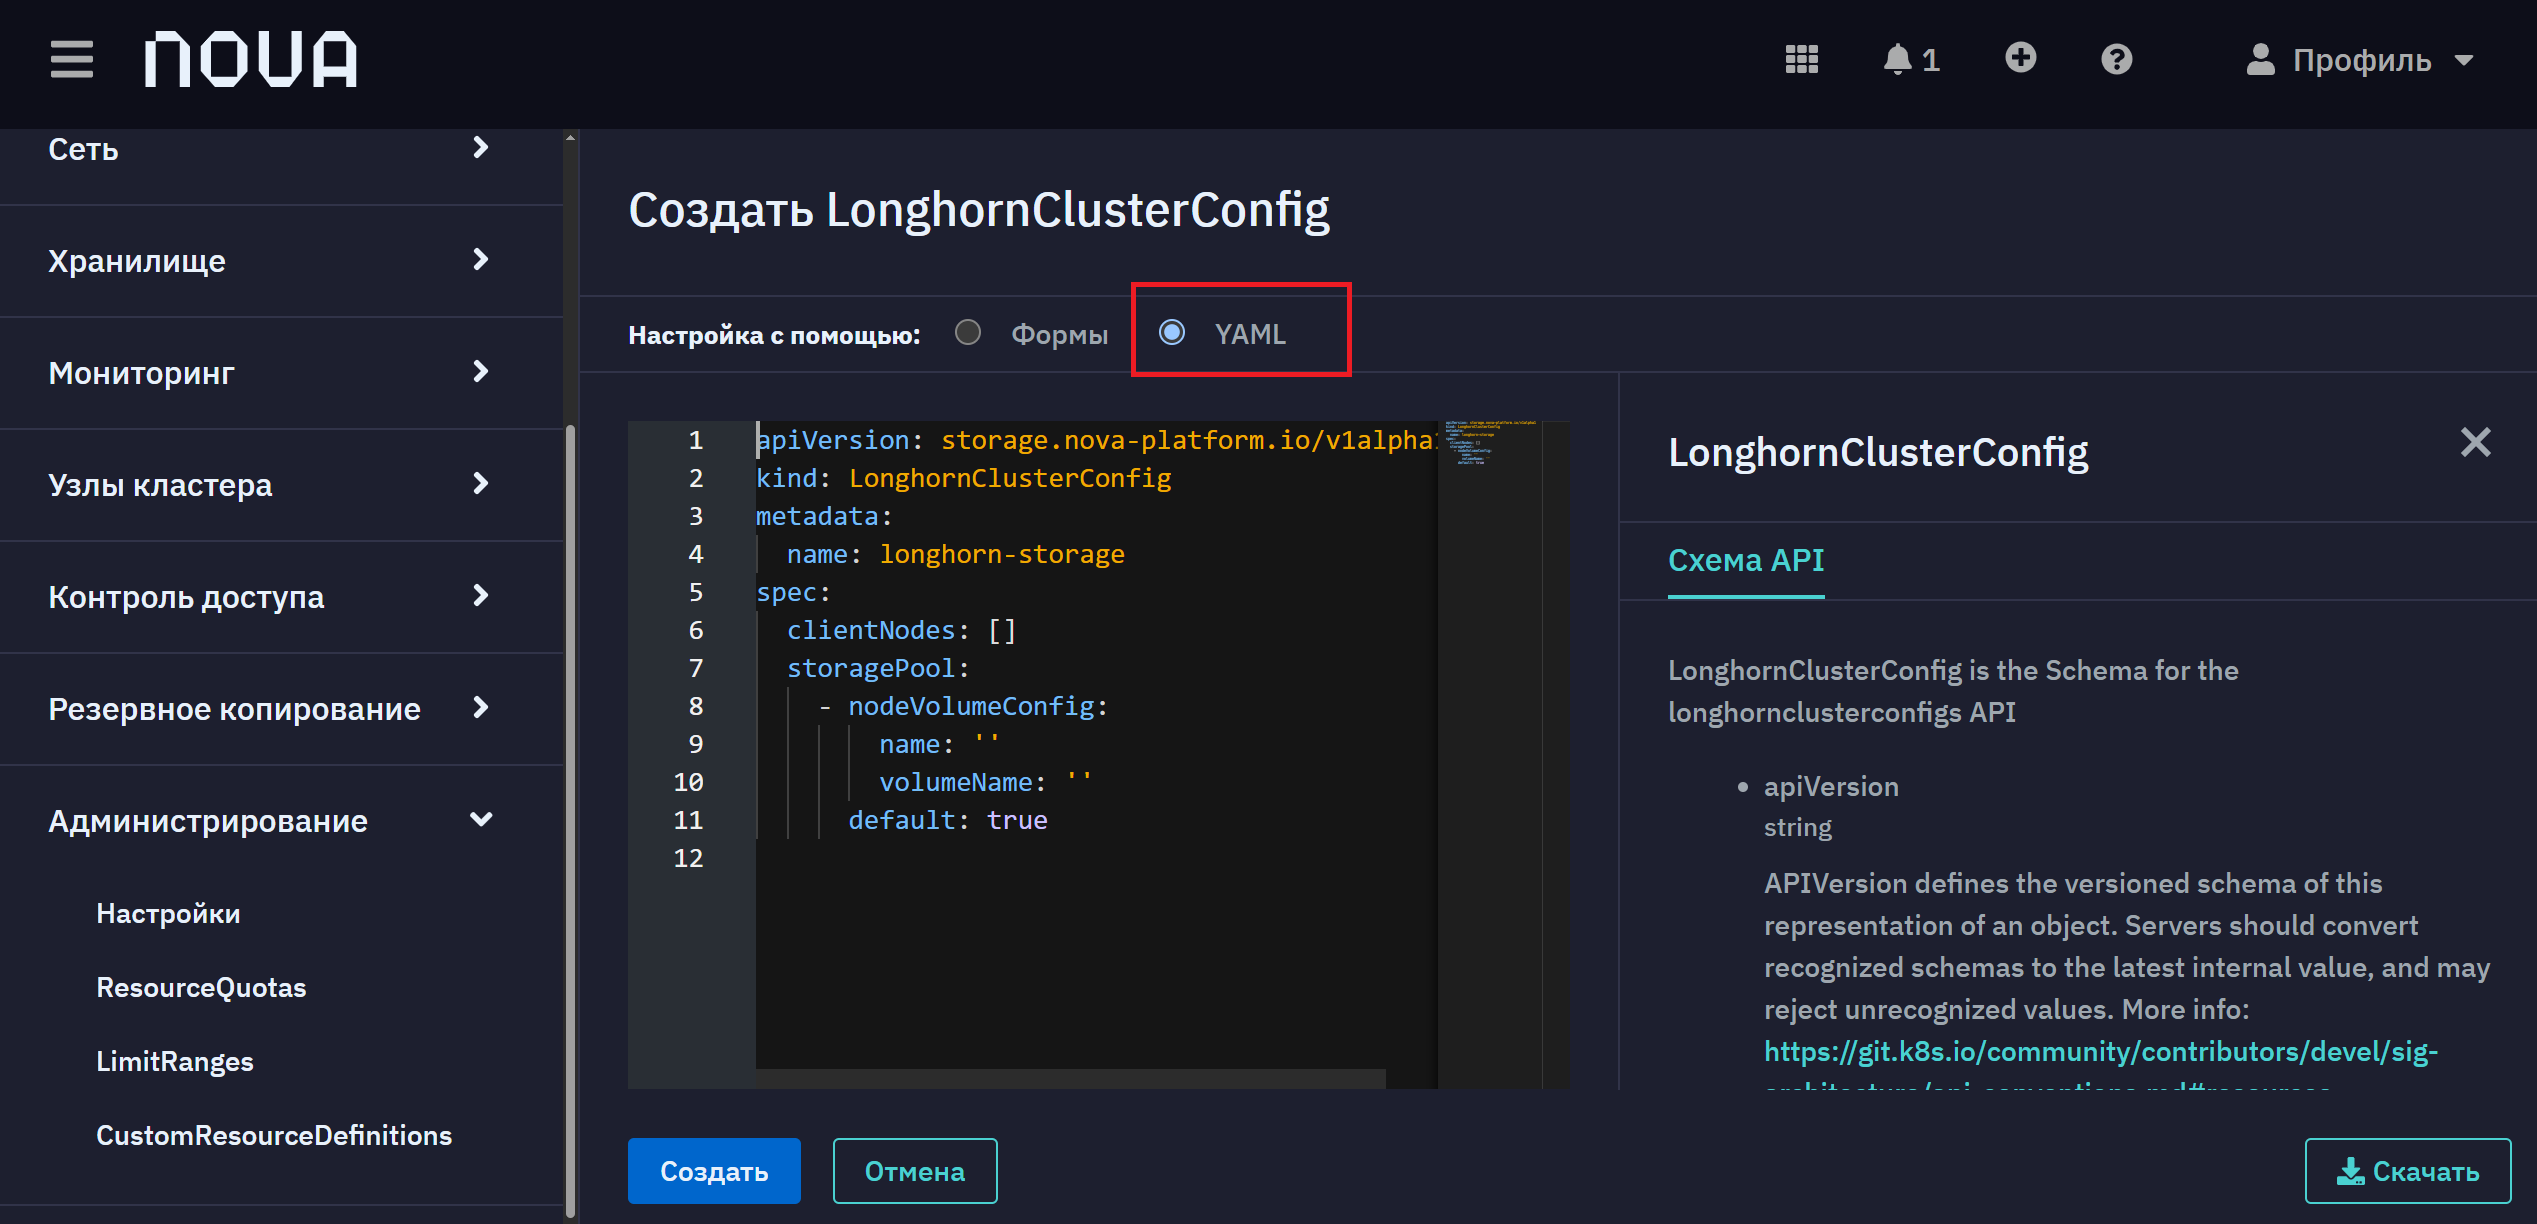Click line number 12 in the editor

coord(688,858)
